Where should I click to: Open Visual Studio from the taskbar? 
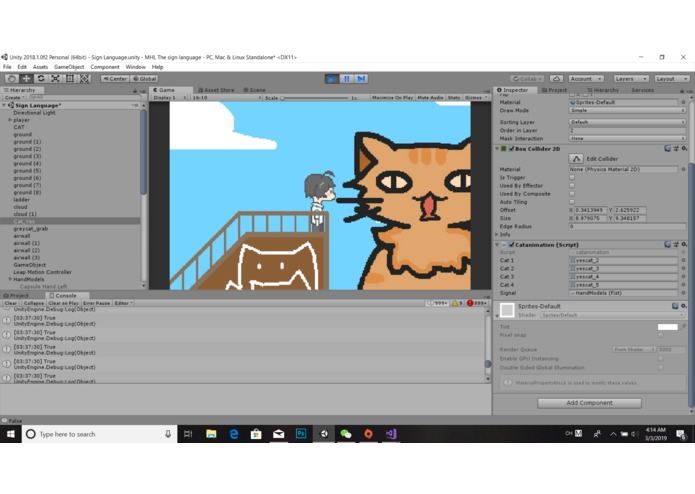(390, 434)
